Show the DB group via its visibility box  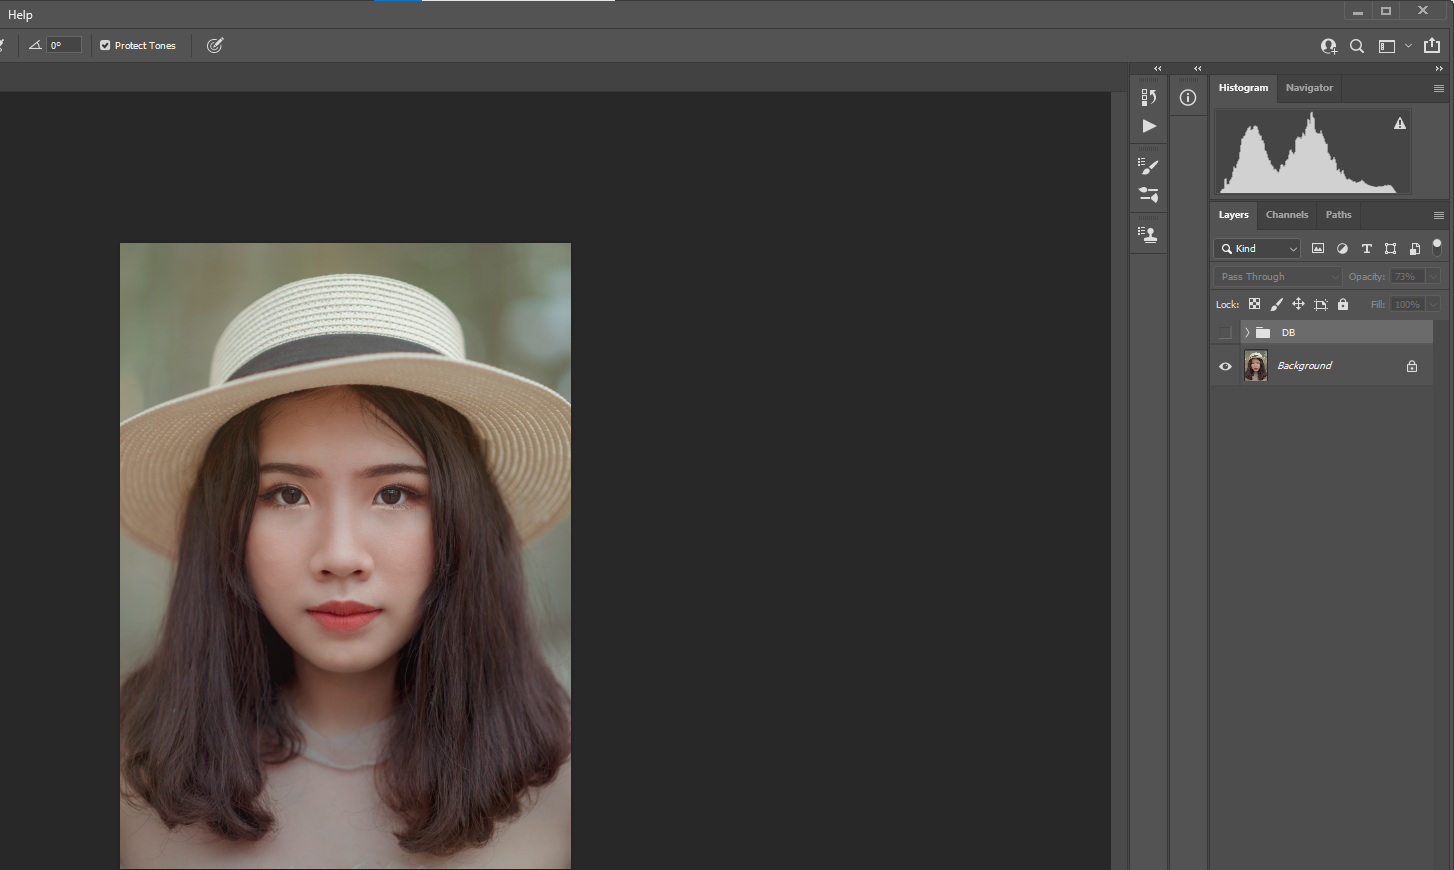1225,332
